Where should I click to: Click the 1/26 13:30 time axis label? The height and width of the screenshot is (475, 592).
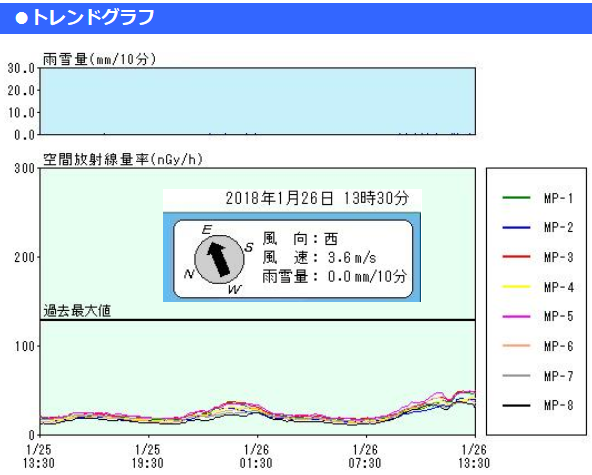[474, 456]
